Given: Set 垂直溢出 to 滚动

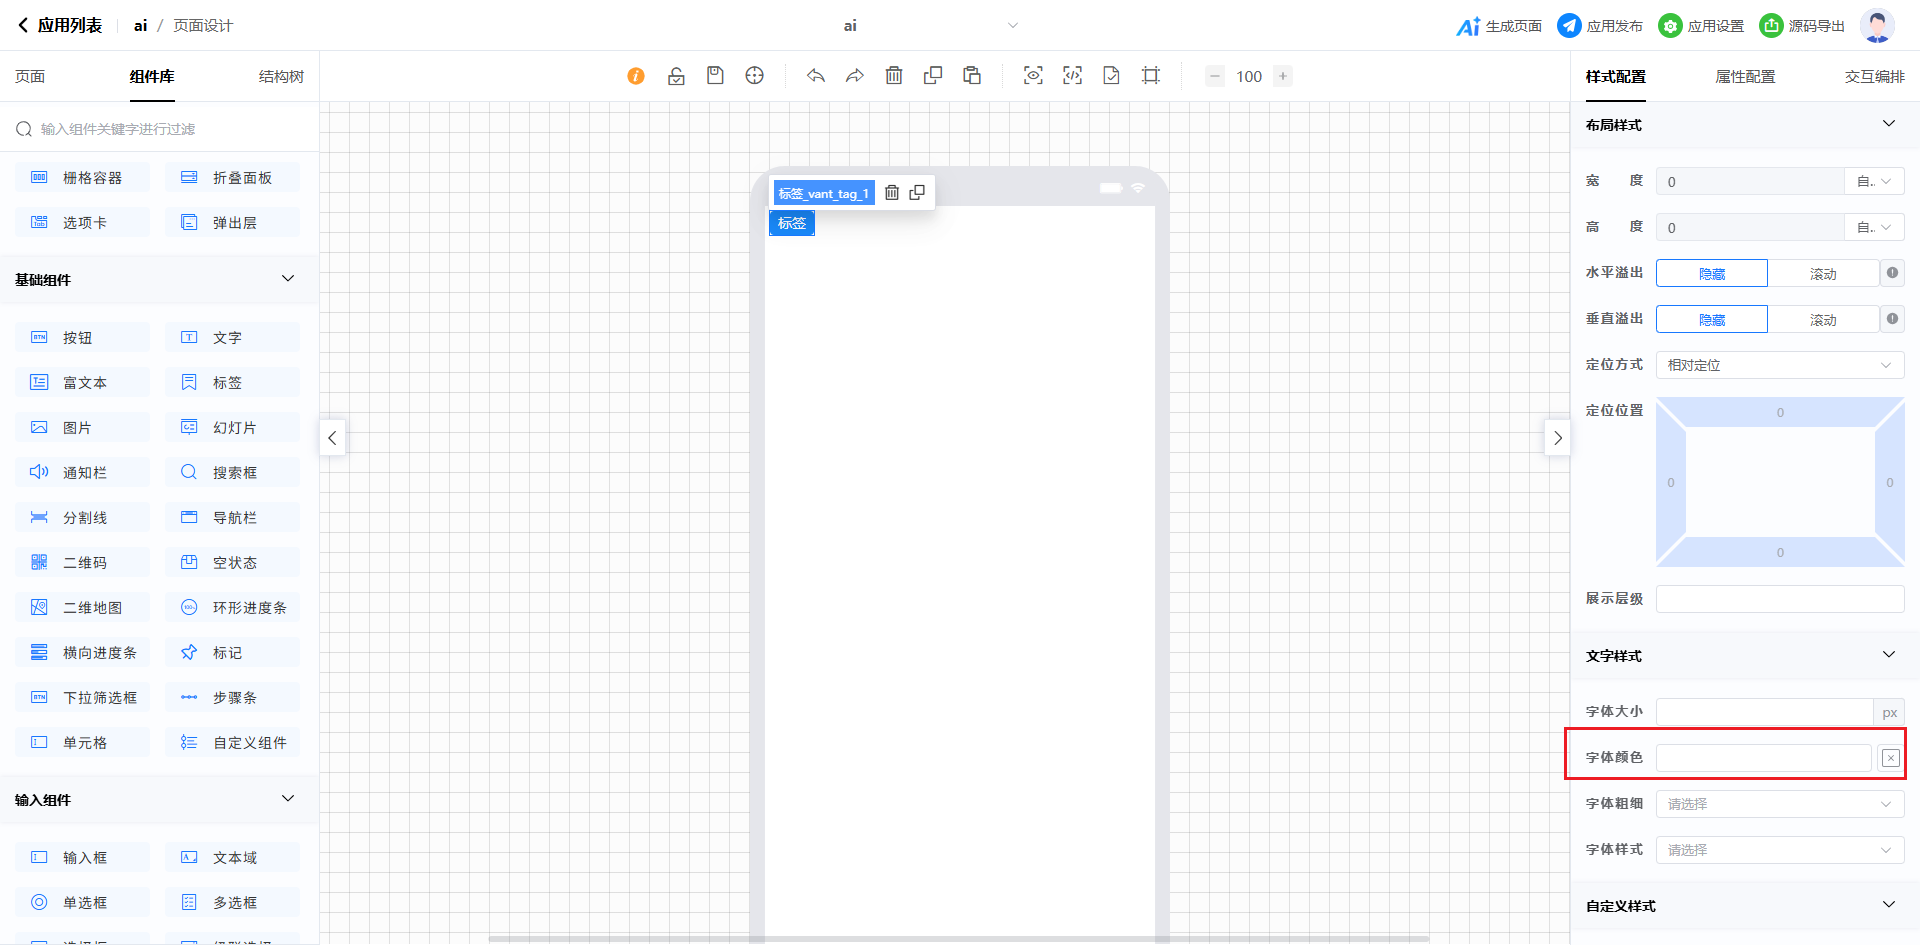Looking at the screenshot, I should point(1822,320).
